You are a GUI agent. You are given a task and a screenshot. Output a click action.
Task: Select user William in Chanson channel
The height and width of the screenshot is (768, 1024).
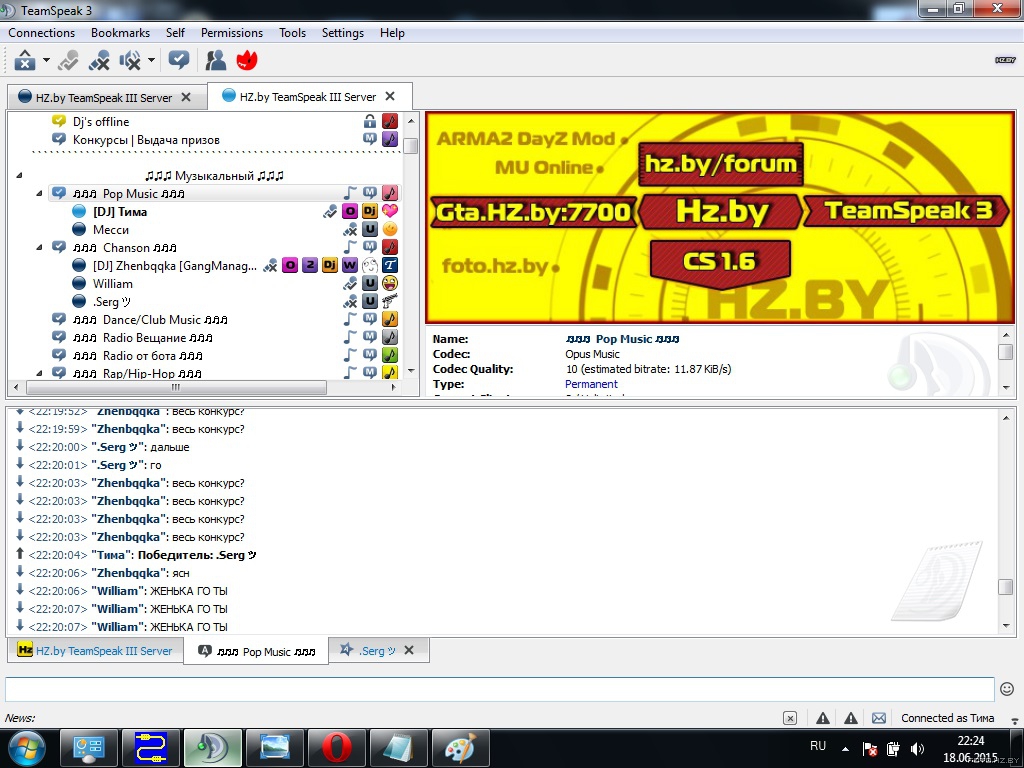click(x=112, y=283)
